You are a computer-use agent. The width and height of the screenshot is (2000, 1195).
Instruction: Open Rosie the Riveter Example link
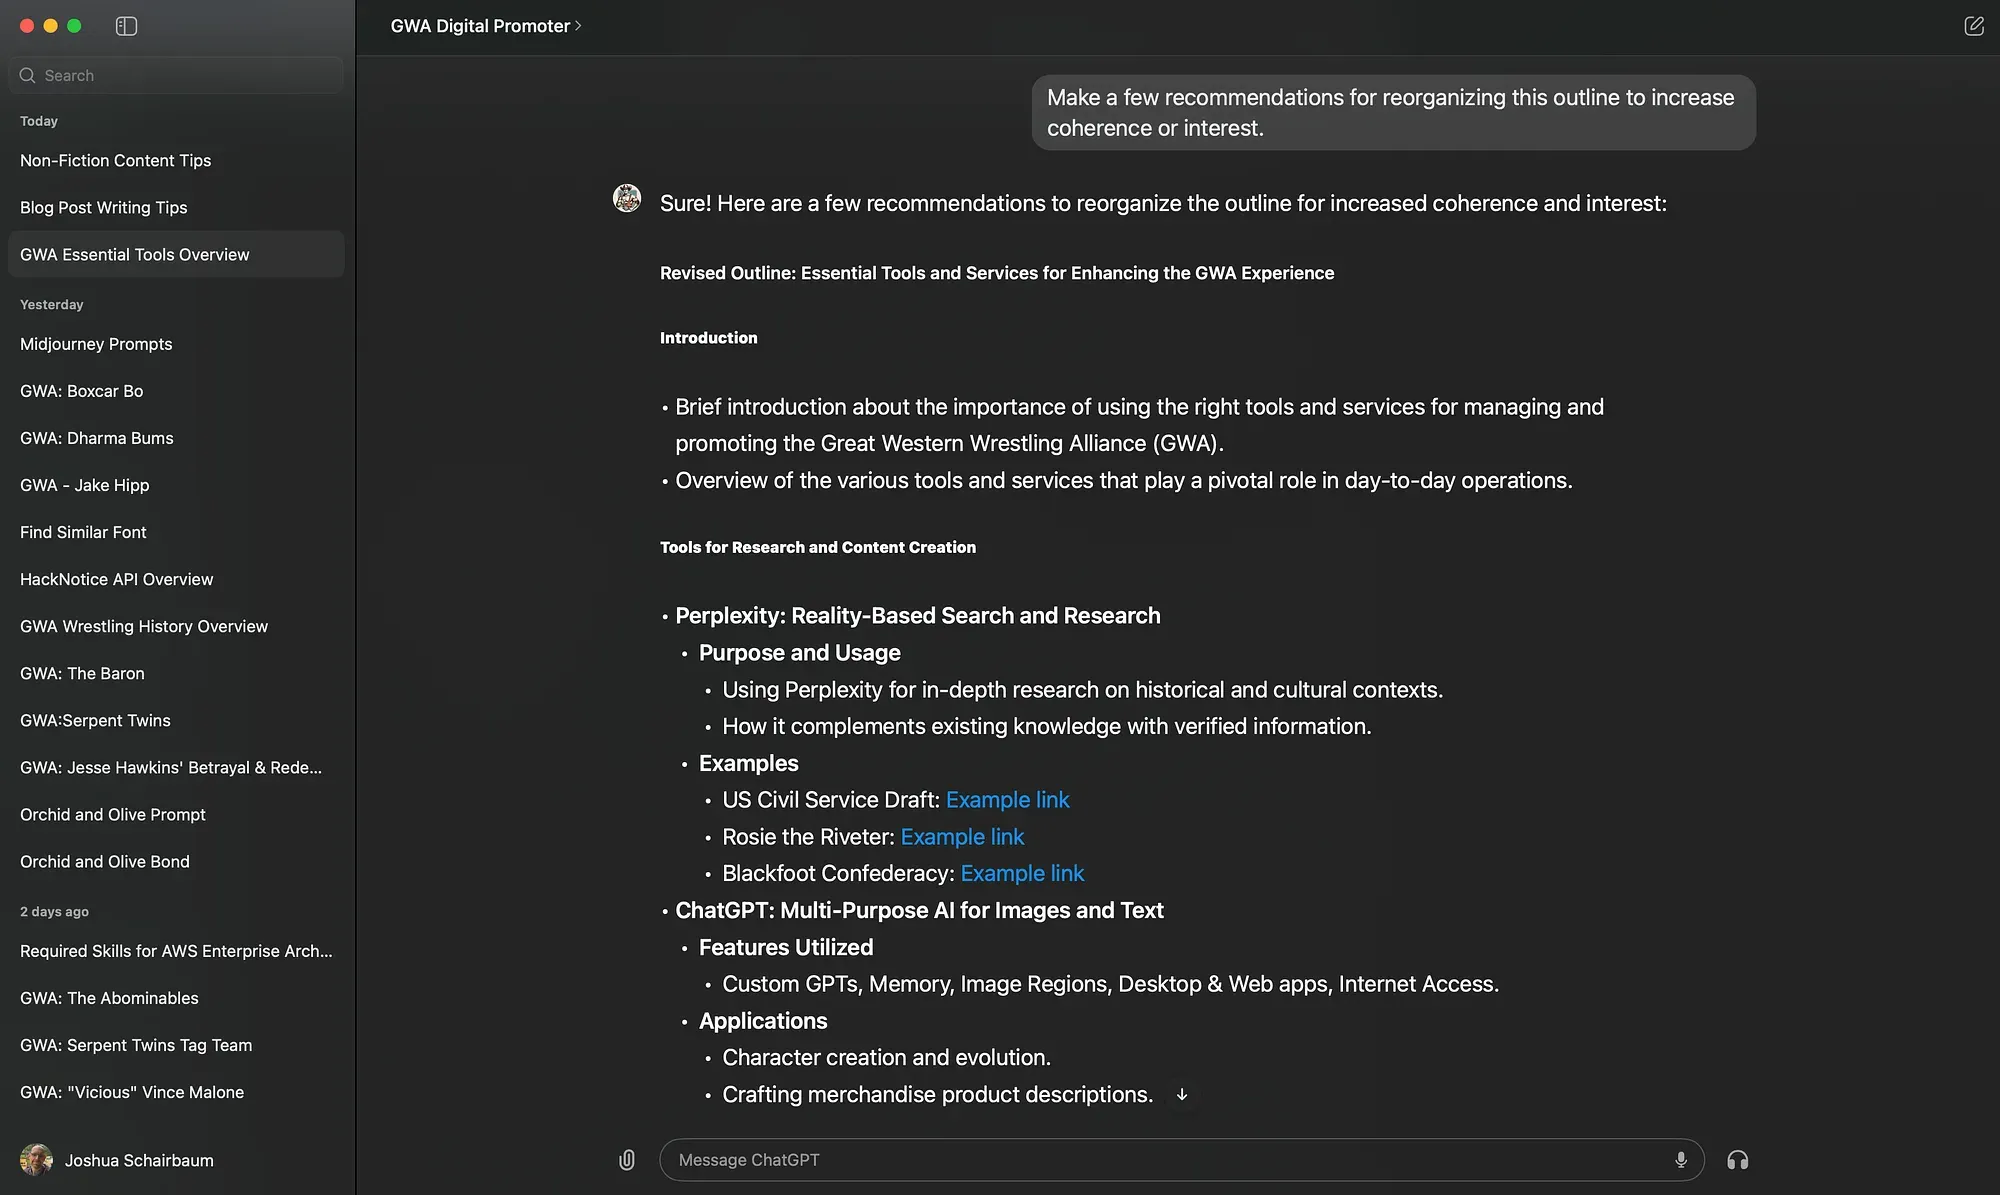962,837
